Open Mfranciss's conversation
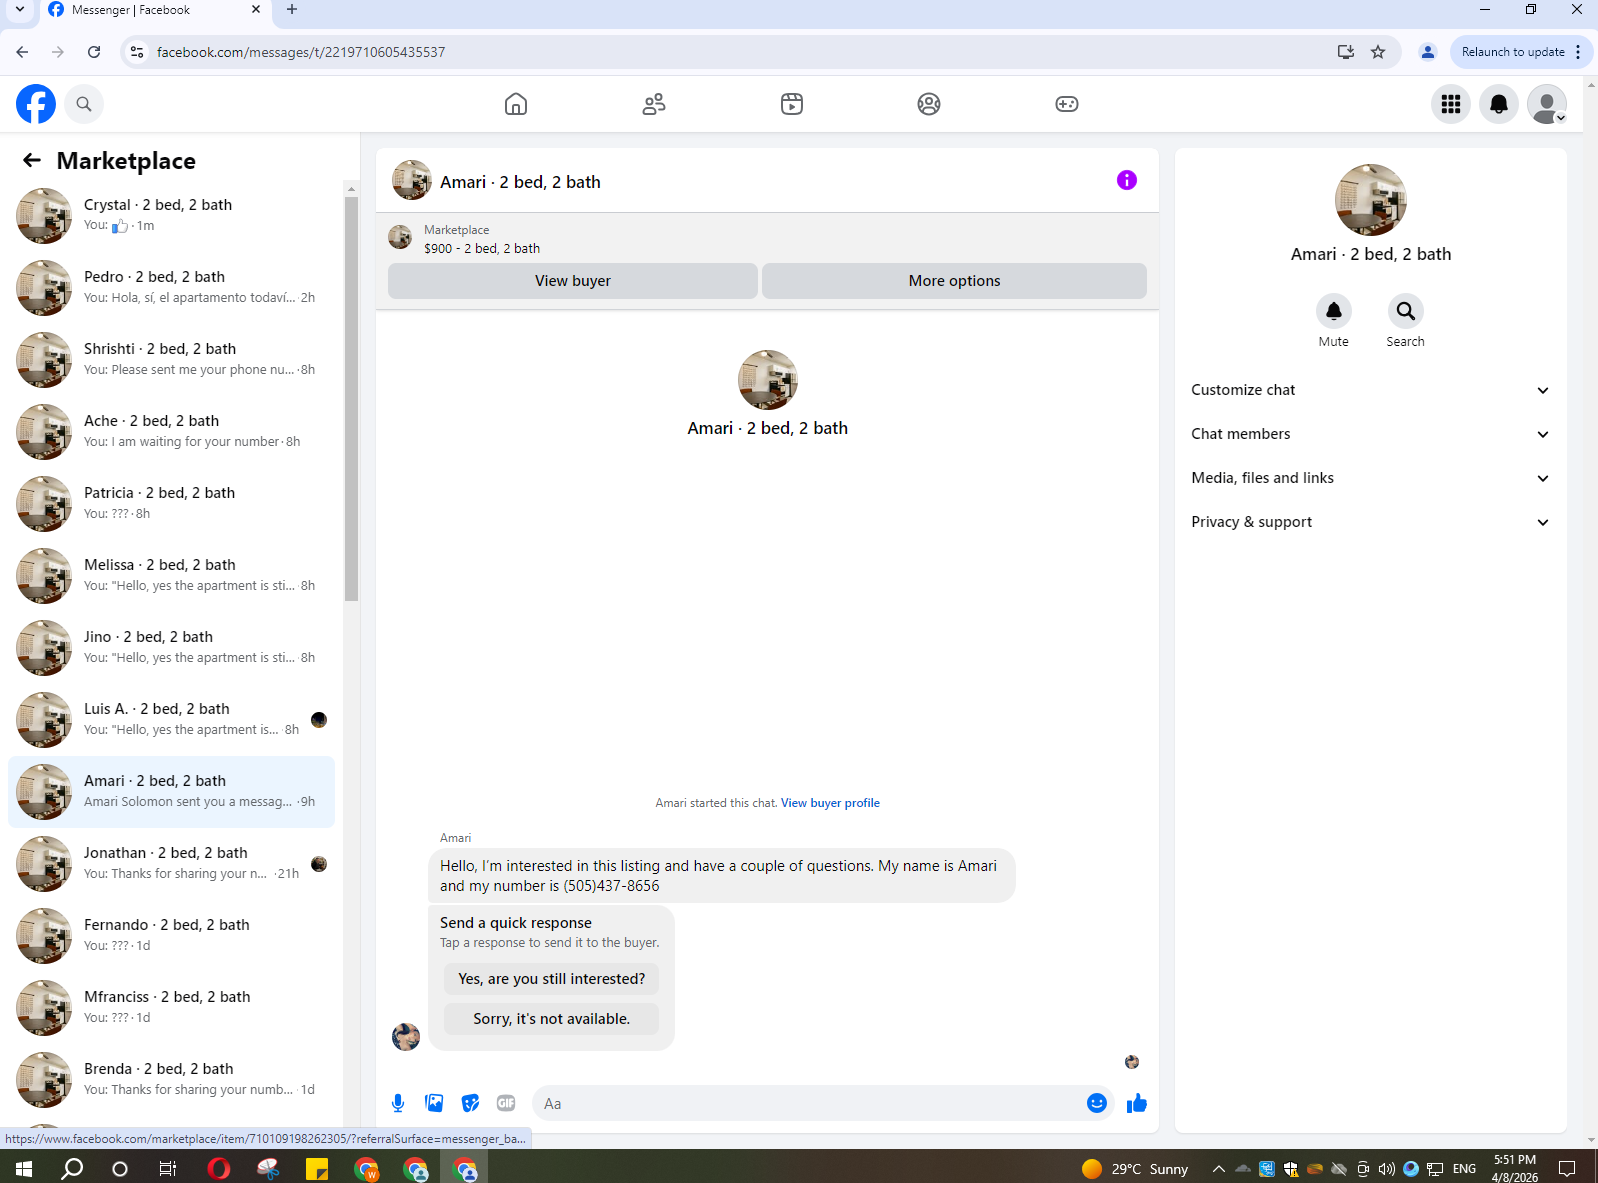The width and height of the screenshot is (1598, 1183). pos(172,1008)
